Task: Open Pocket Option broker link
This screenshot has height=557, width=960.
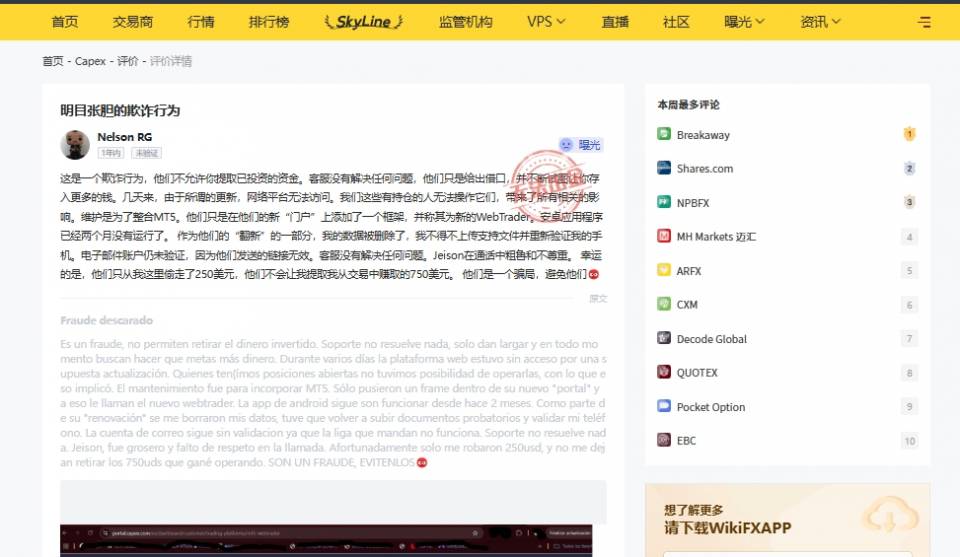Action: pyautogui.click(x=711, y=406)
